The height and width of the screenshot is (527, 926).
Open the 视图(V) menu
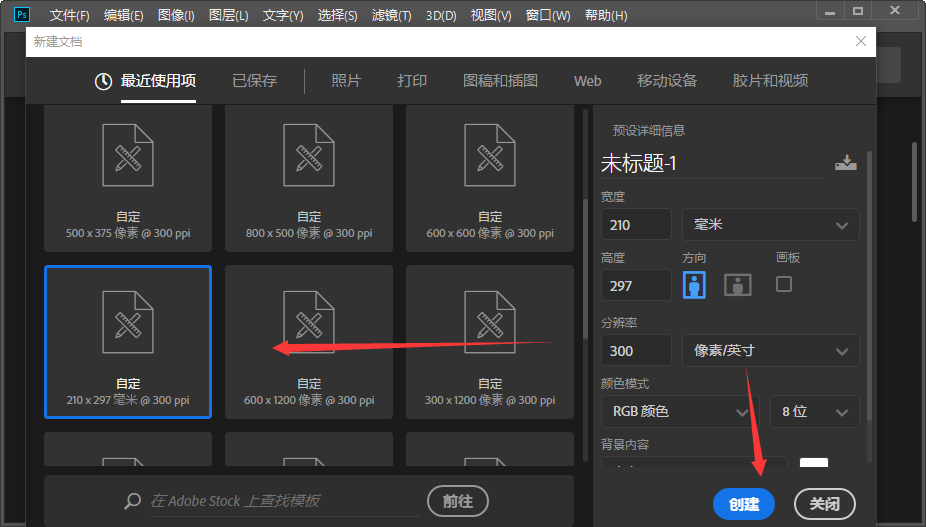pos(491,15)
